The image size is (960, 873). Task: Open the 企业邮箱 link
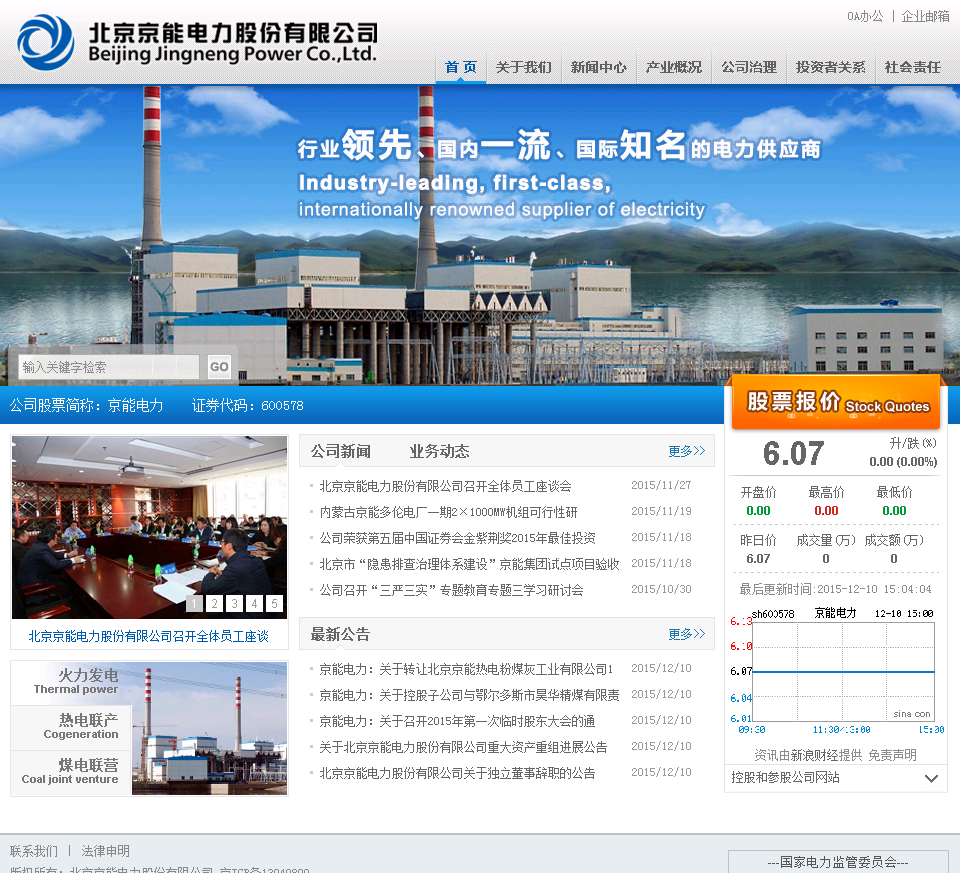click(925, 17)
